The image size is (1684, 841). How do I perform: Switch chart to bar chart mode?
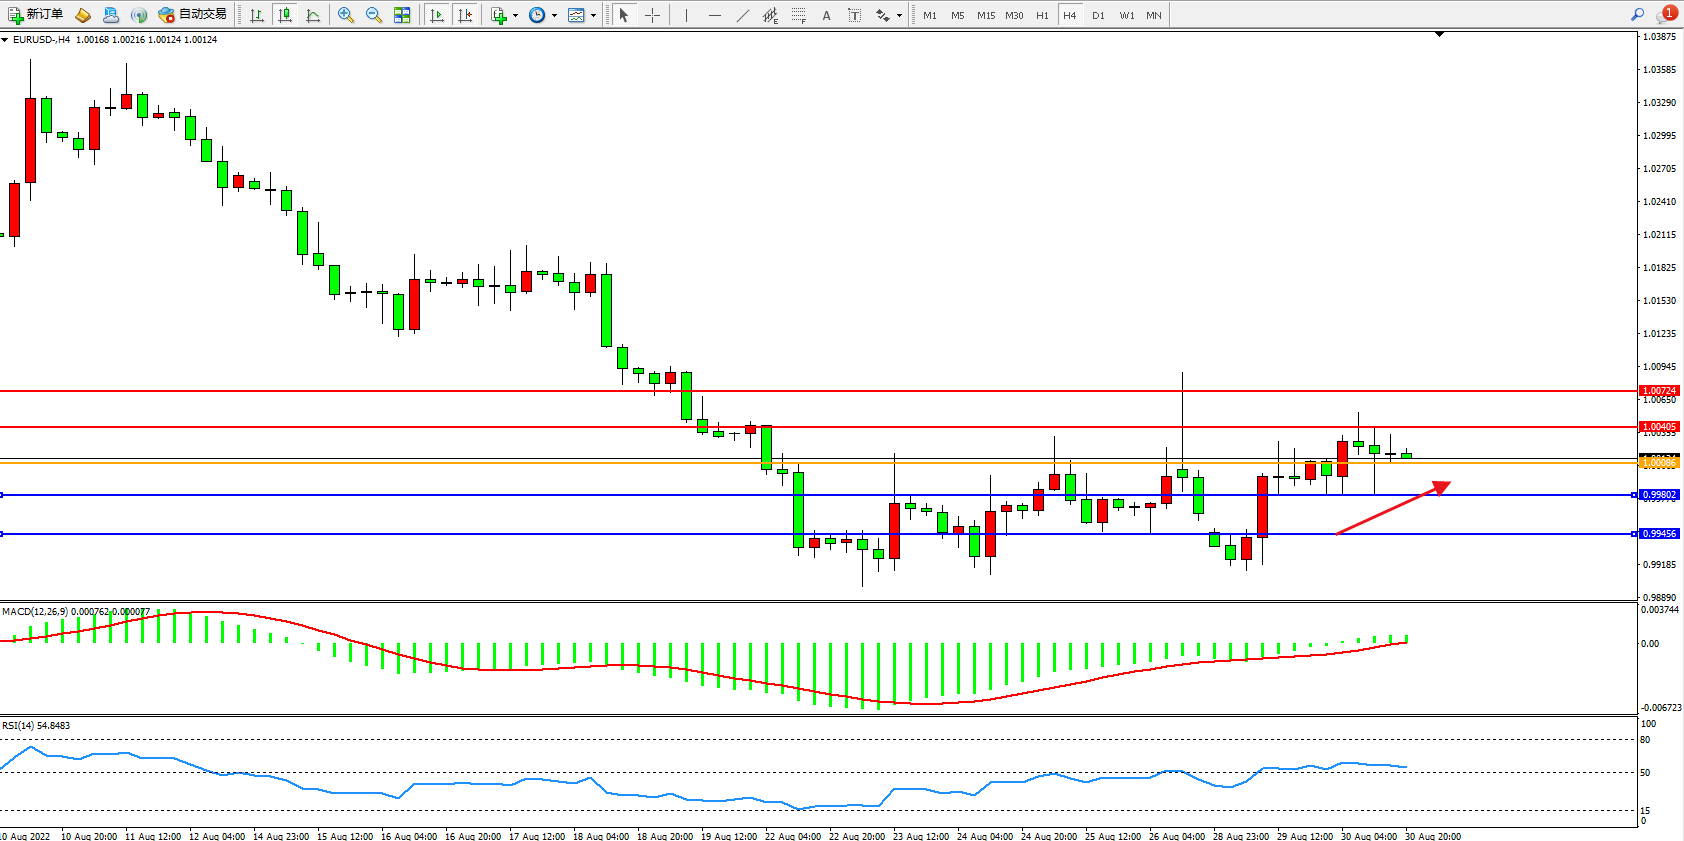[x=257, y=15]
